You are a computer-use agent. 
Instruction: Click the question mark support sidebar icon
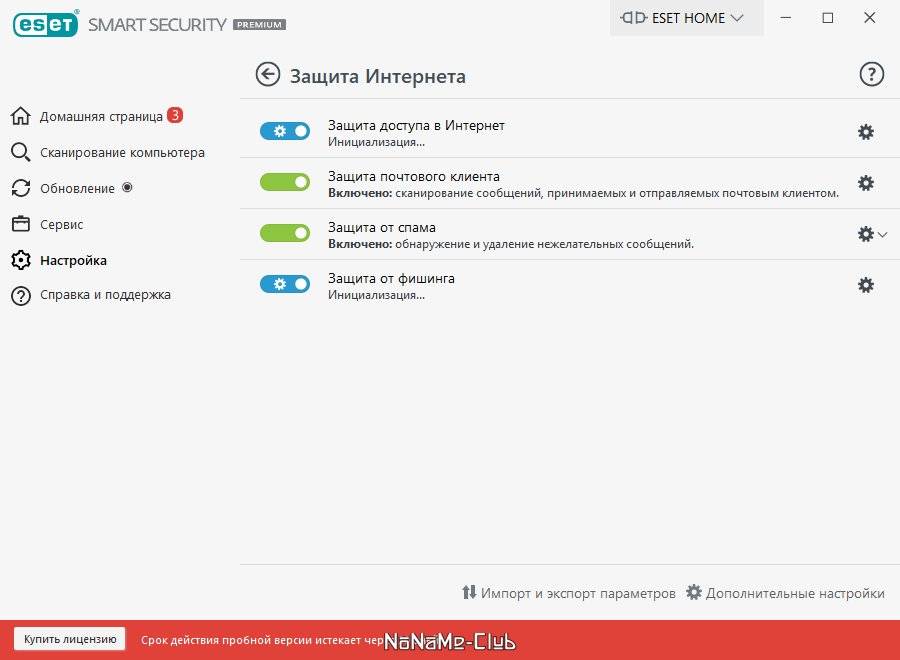[21, 296]
